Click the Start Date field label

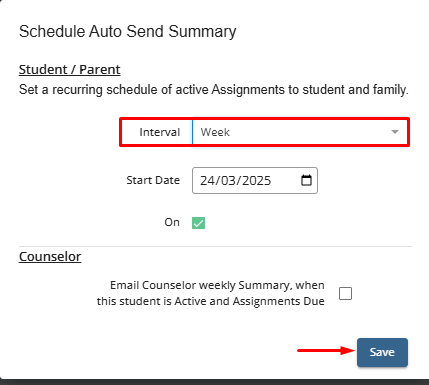pyautogui.click(x=153, y=180)
